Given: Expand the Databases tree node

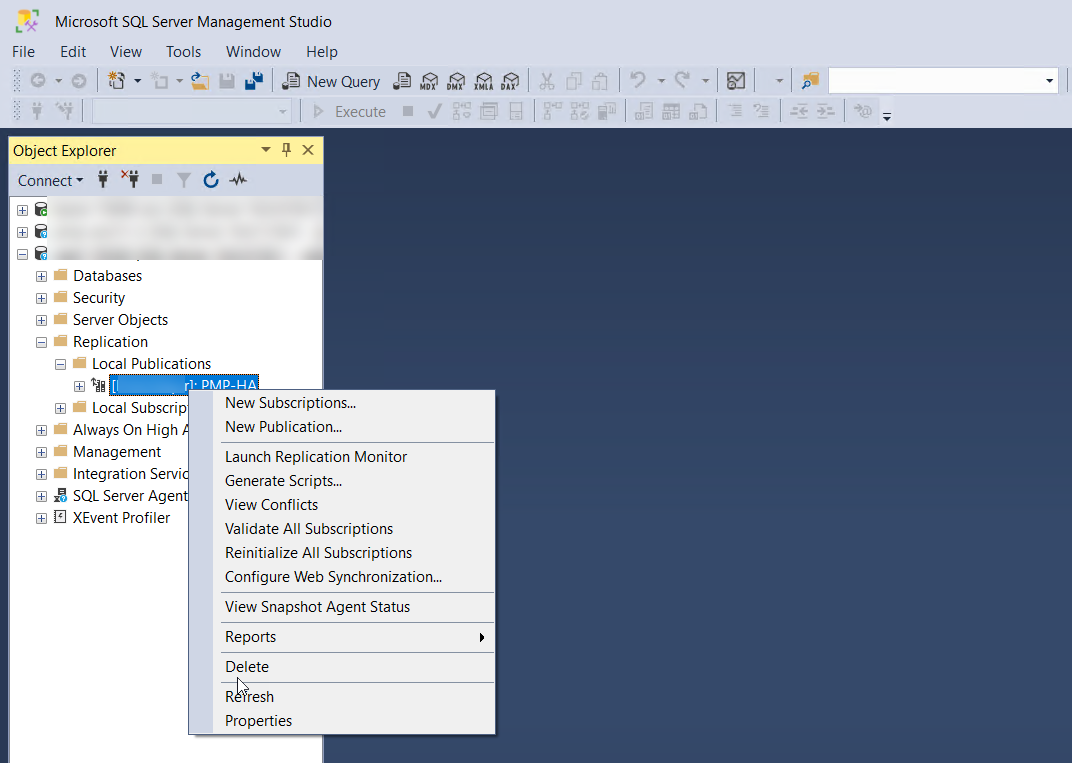Looking at the screenshot, I should coord(41,276).
